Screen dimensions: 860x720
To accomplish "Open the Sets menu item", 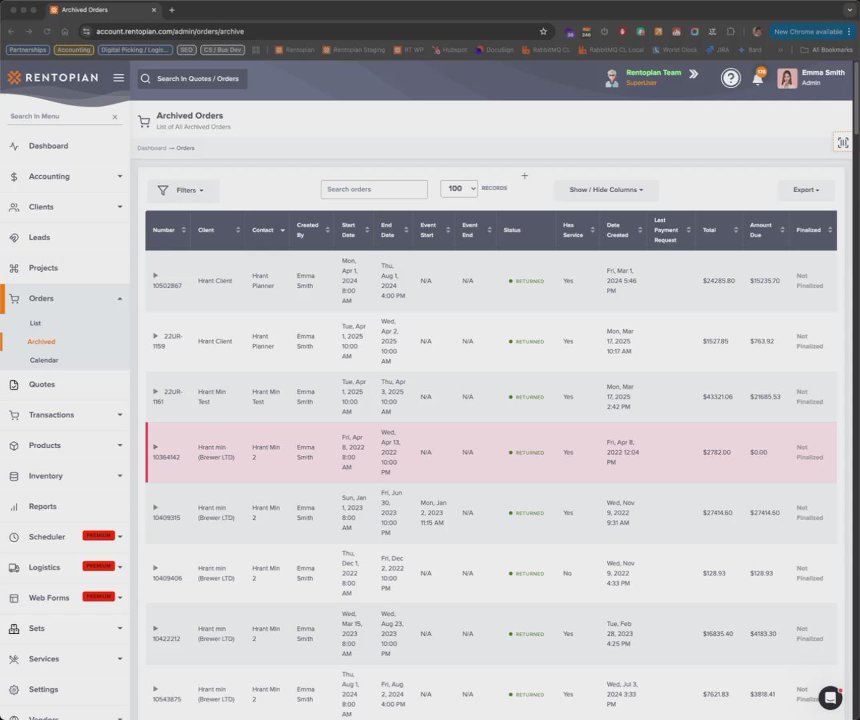I will pyautogui.click(x=65, y=628).
